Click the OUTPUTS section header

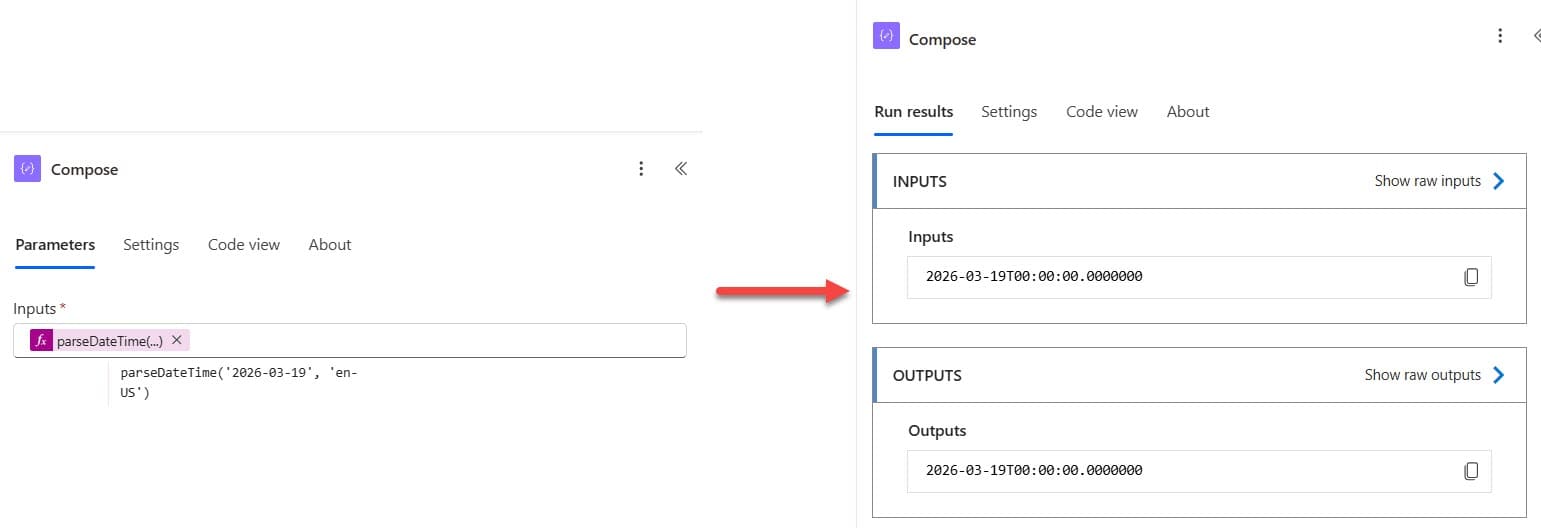click(x=1200, y=375)
